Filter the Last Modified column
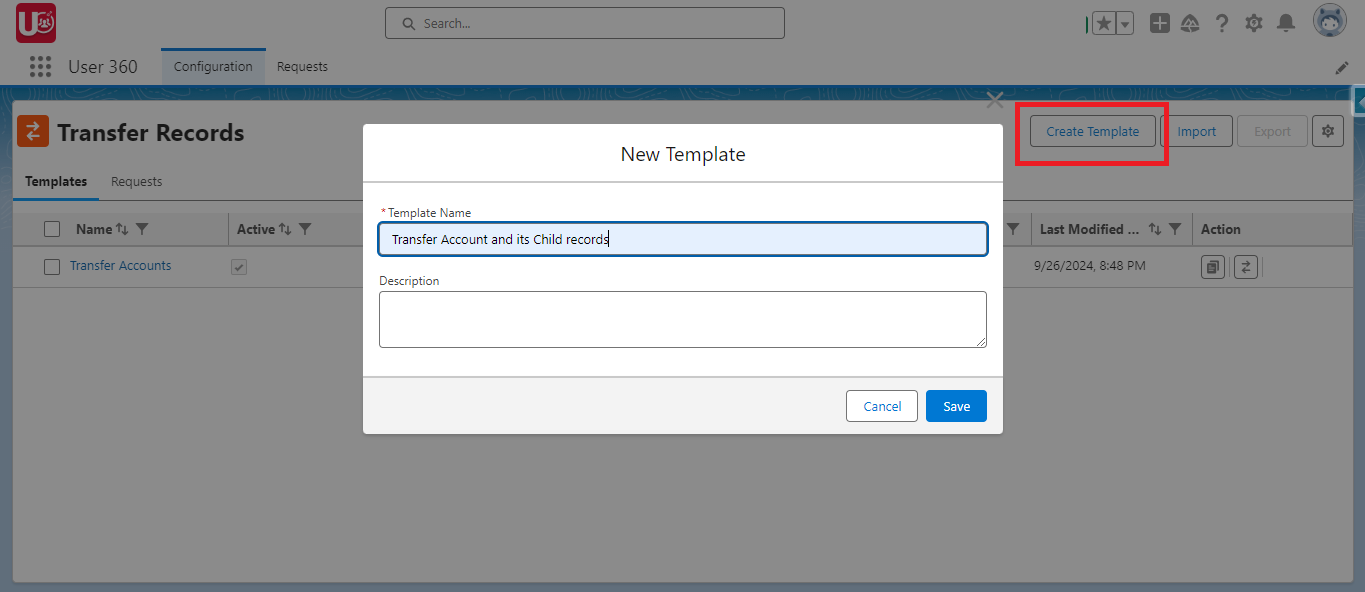The height and width of the screenshot is (592, 1365). pos(1175,229)
